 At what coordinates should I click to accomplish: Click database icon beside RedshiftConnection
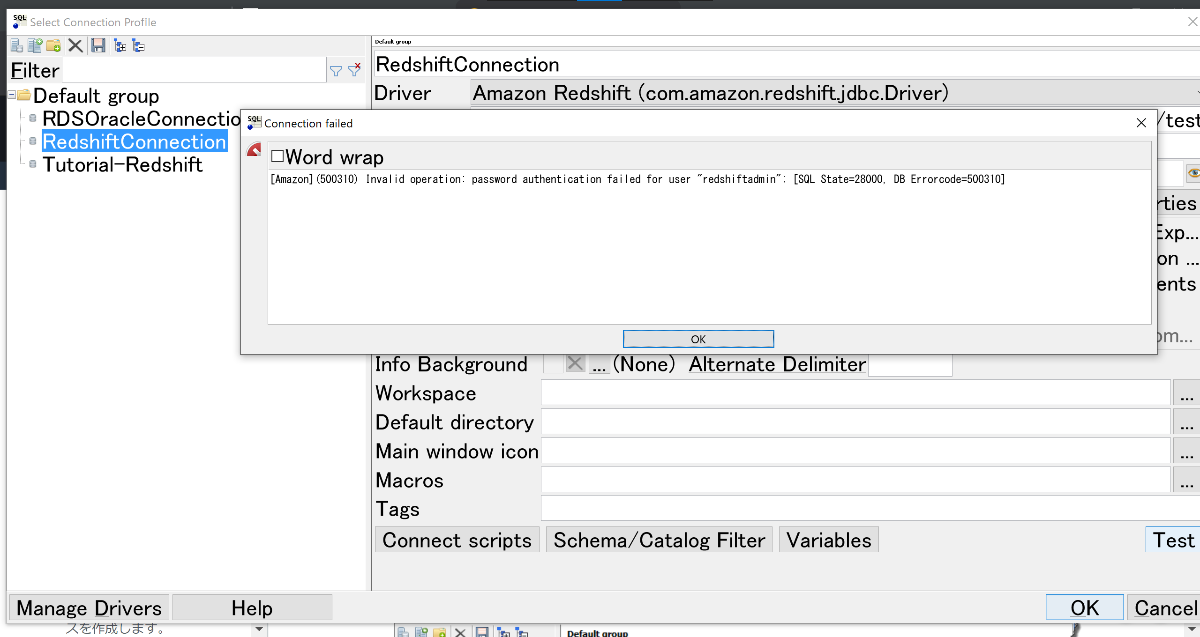[x=33, y=142]
